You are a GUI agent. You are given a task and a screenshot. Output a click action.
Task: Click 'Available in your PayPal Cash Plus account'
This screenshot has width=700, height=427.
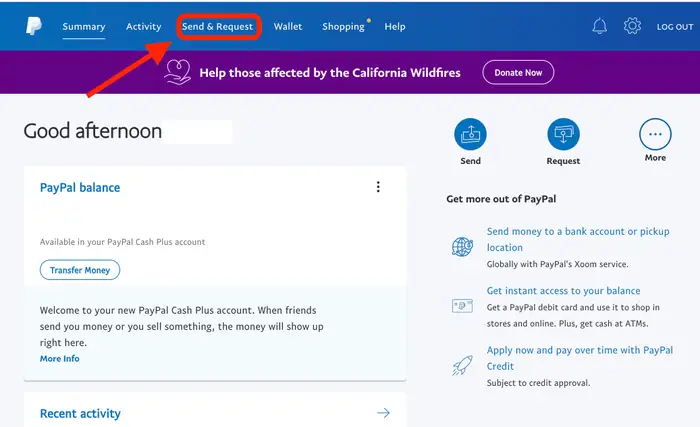coord(122,242)
